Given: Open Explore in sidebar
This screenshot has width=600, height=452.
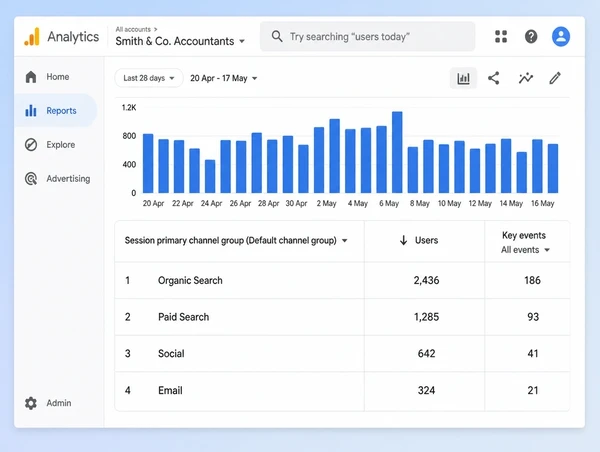Looking at the screenshot, I should (x=60, y=145).
